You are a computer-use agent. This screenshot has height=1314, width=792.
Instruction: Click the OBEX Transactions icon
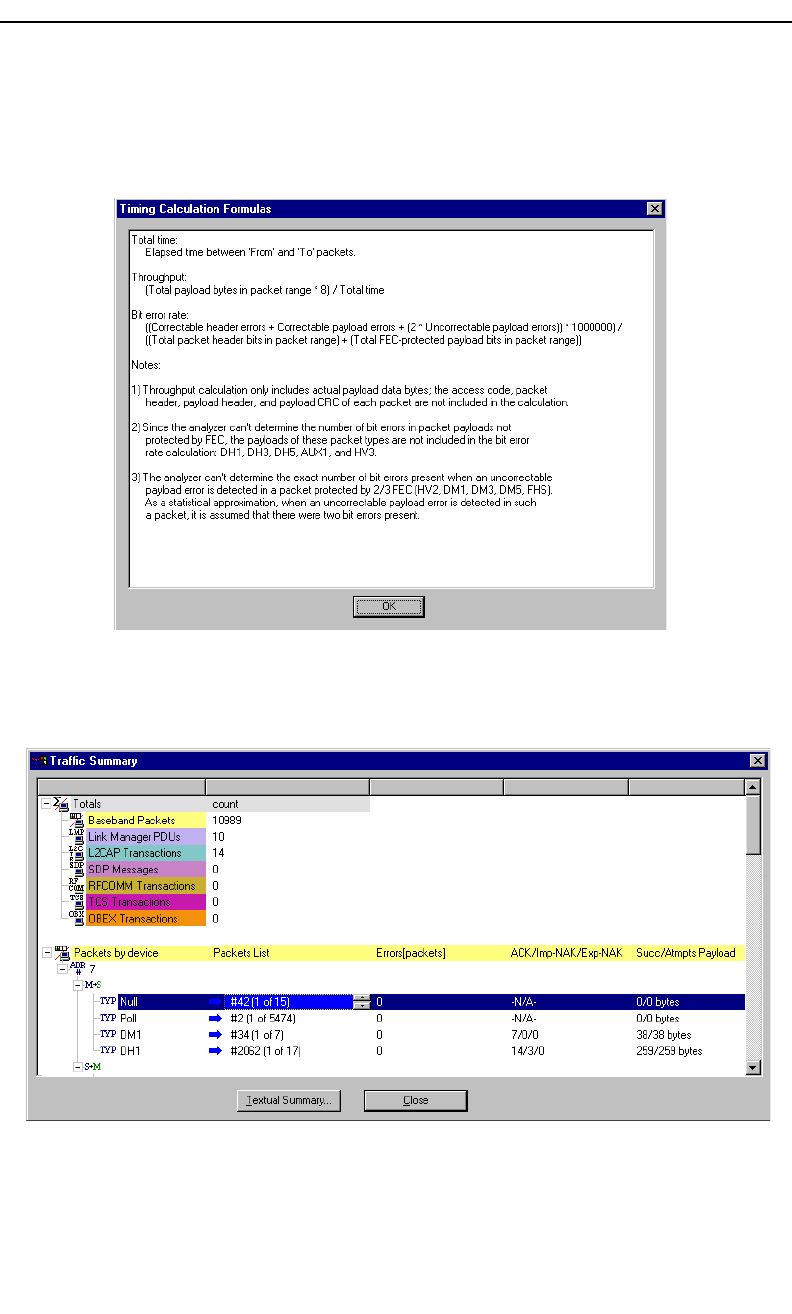point(76,918)
